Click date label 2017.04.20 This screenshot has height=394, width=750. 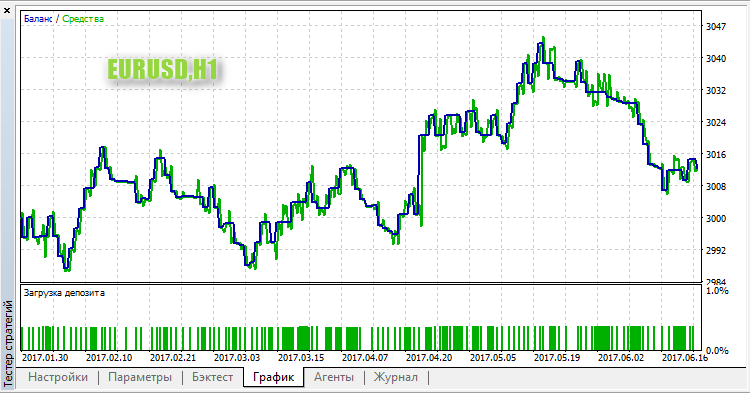coord(429,358)
